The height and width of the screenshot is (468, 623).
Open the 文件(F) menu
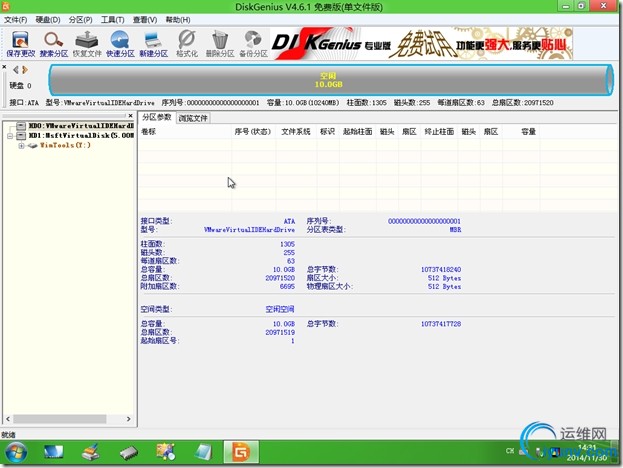(x=15, y=20)
